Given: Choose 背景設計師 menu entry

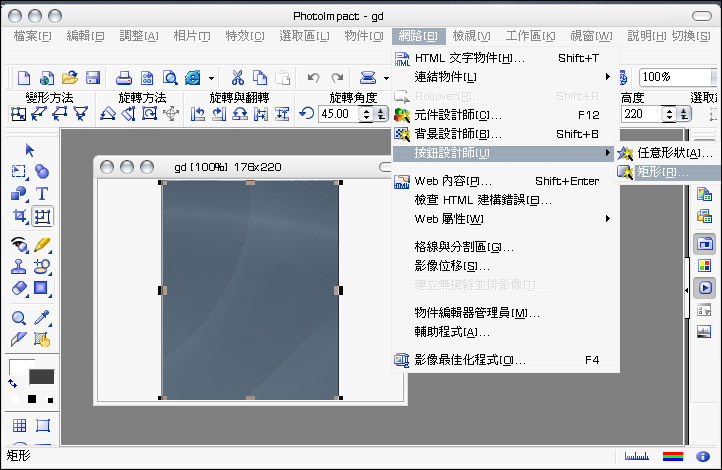Looking at the screenshot, I should (x=505, y=134).
